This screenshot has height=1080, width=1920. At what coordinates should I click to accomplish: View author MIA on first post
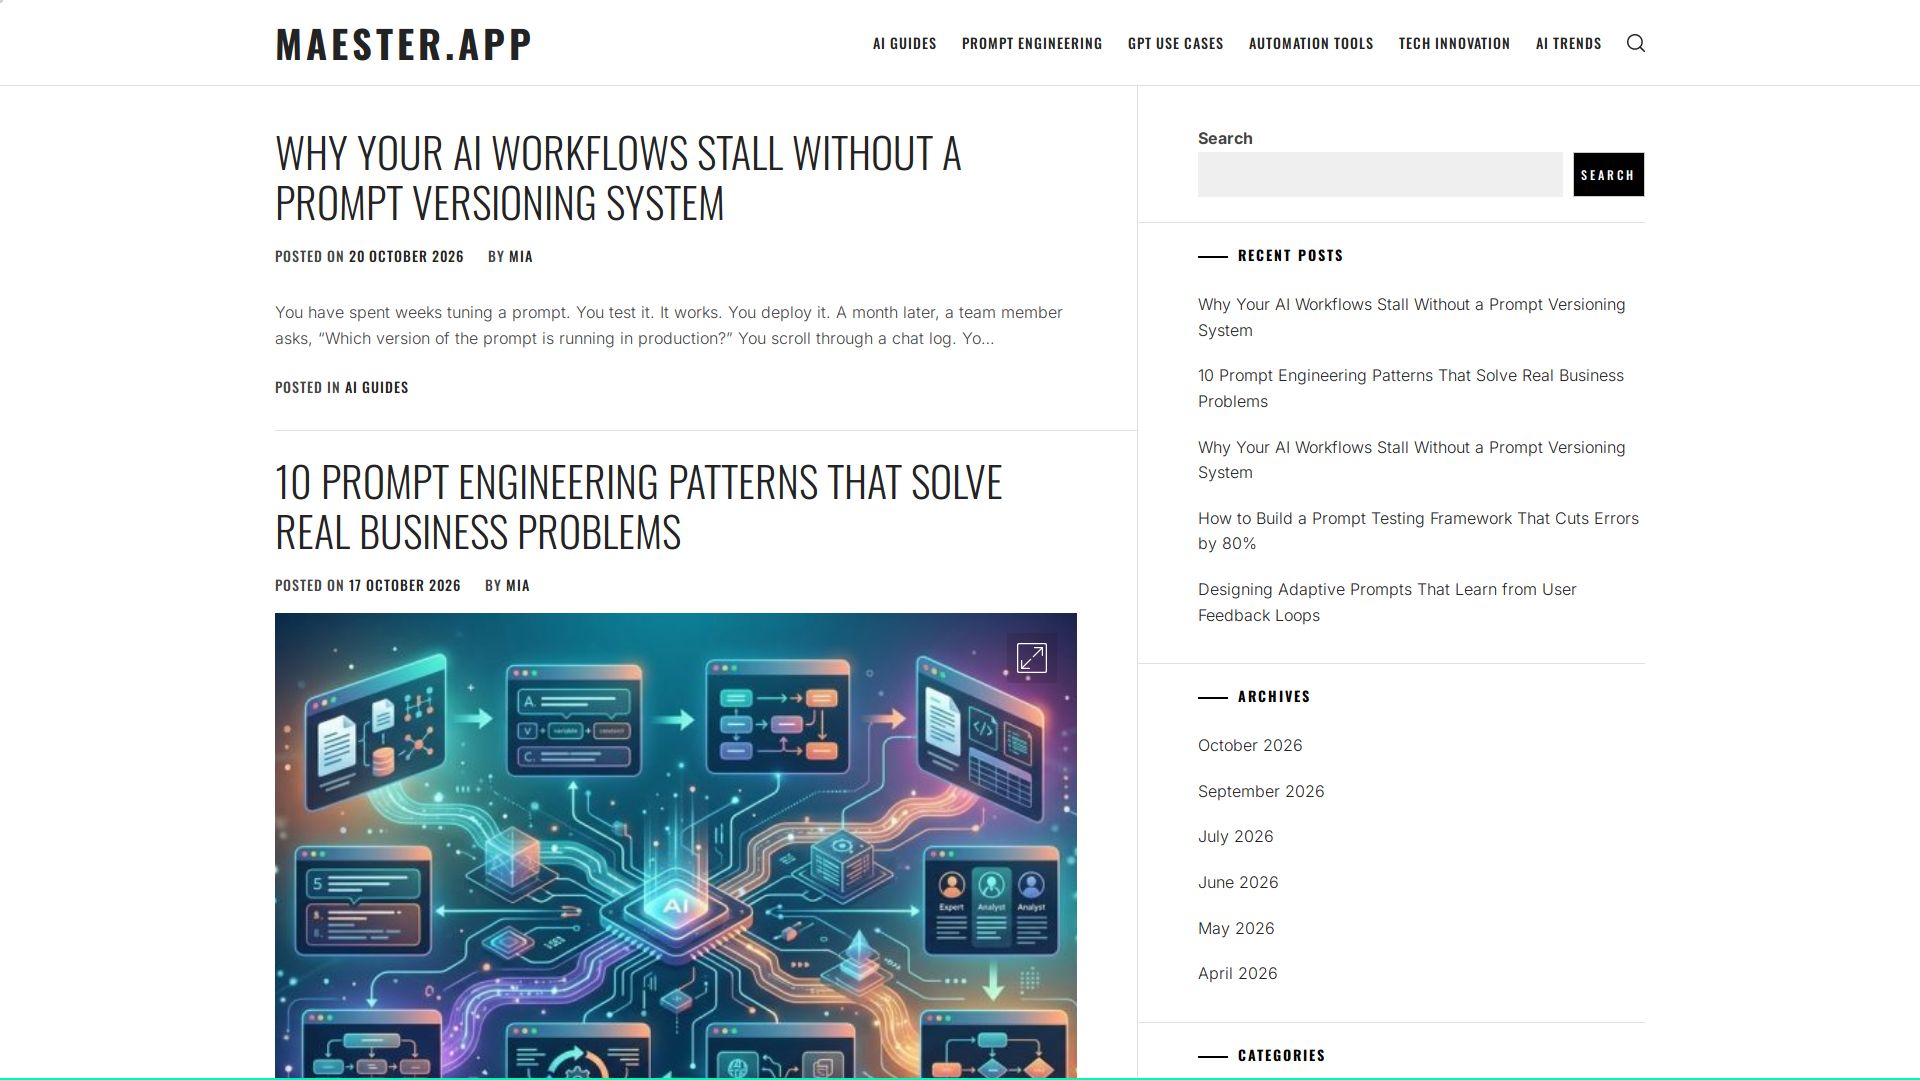(520, 256)
